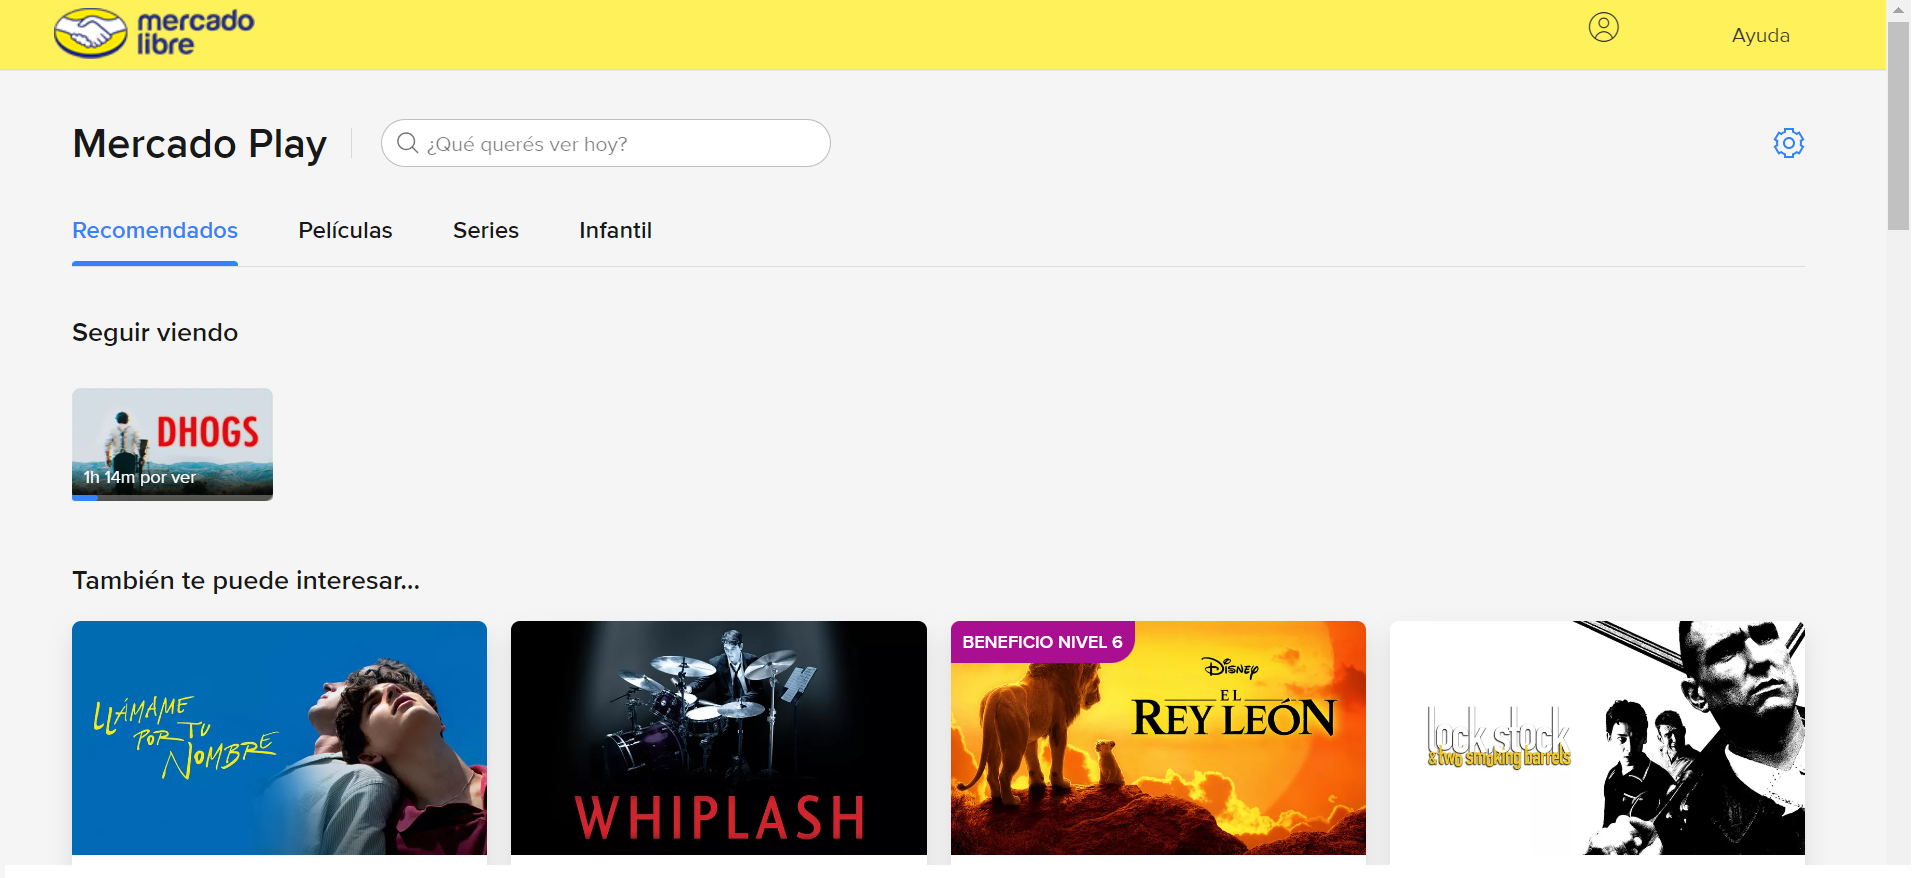Select the Recomendados tab

(155, 231)
